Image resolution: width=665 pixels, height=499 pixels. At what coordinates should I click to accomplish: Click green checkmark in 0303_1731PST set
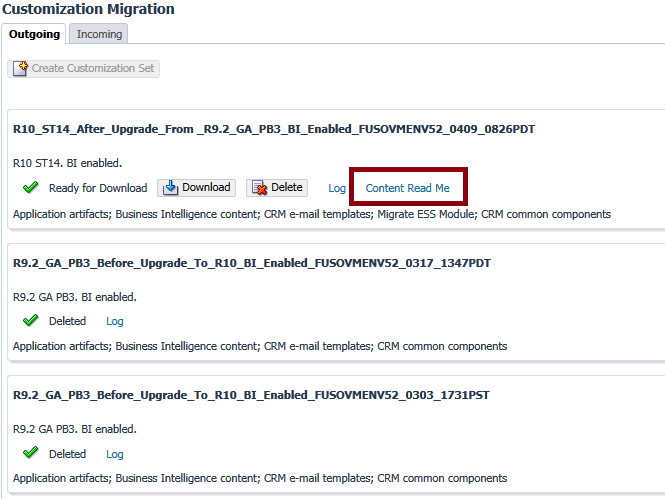[30, 454]
